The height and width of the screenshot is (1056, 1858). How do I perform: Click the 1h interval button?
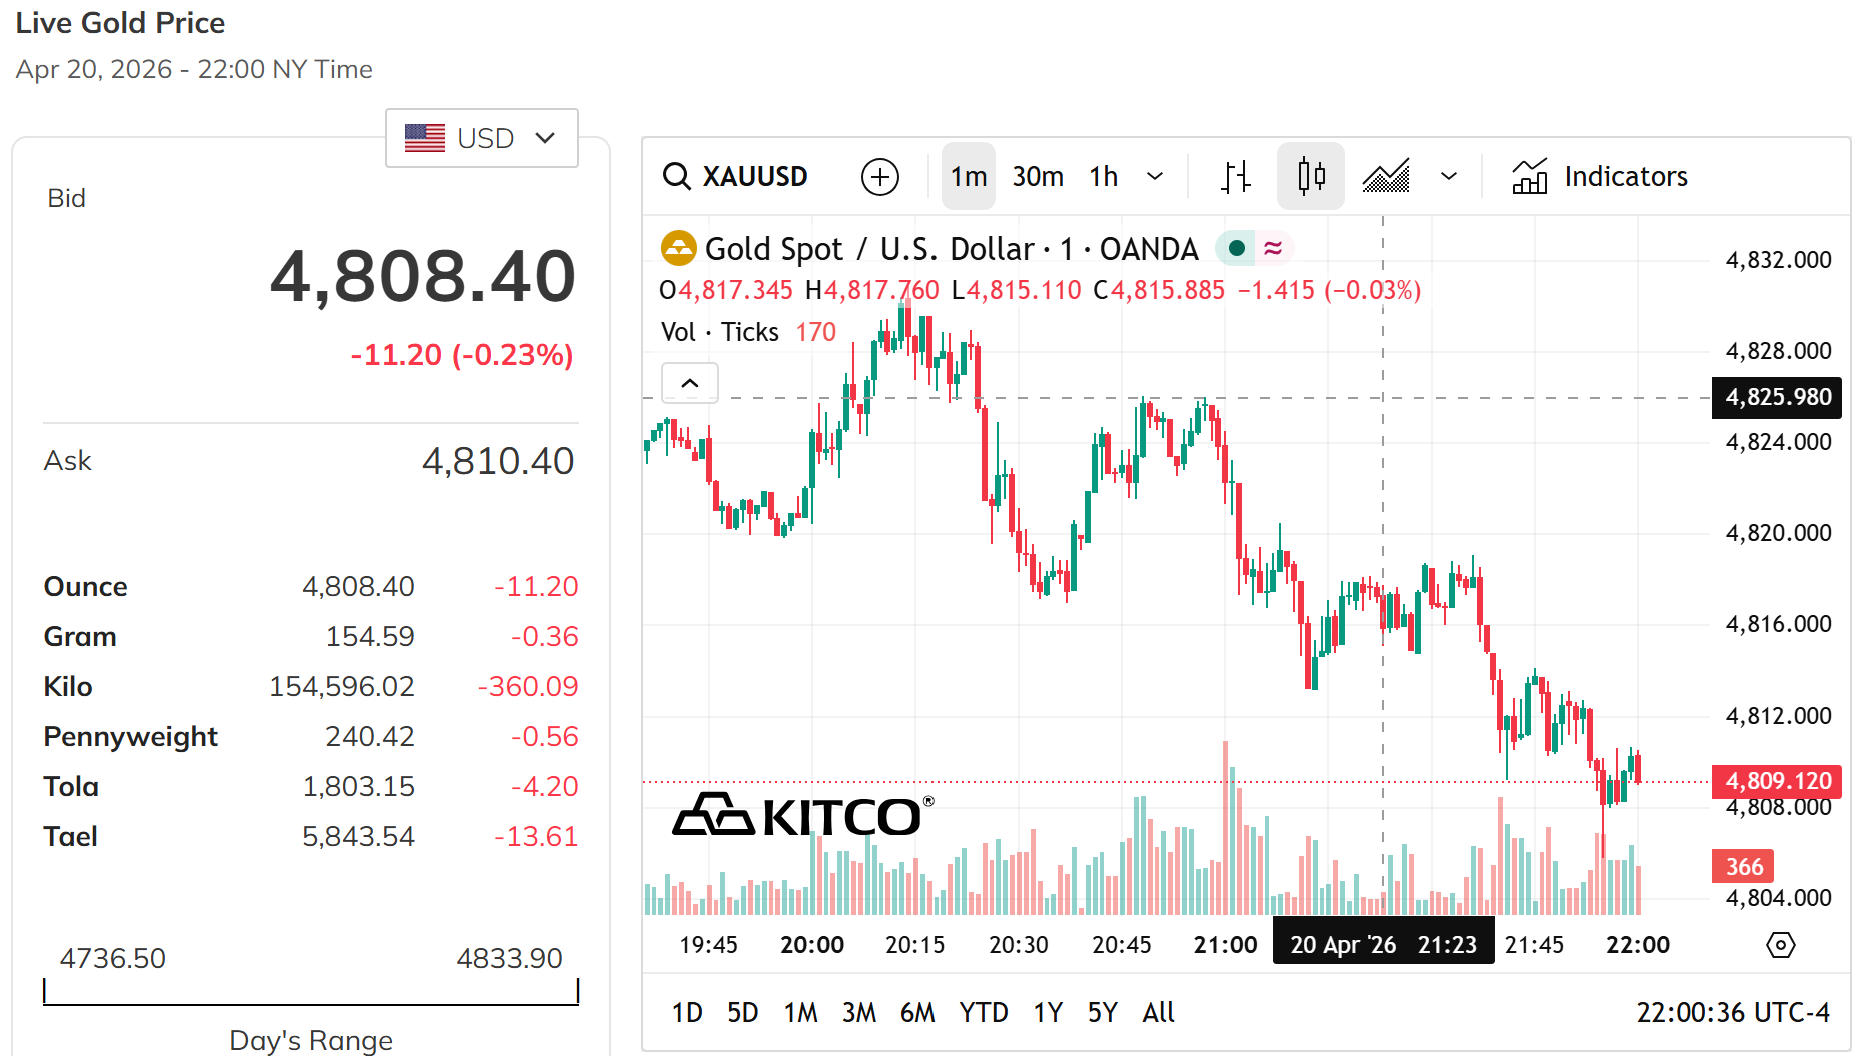tap(1104, 177)
